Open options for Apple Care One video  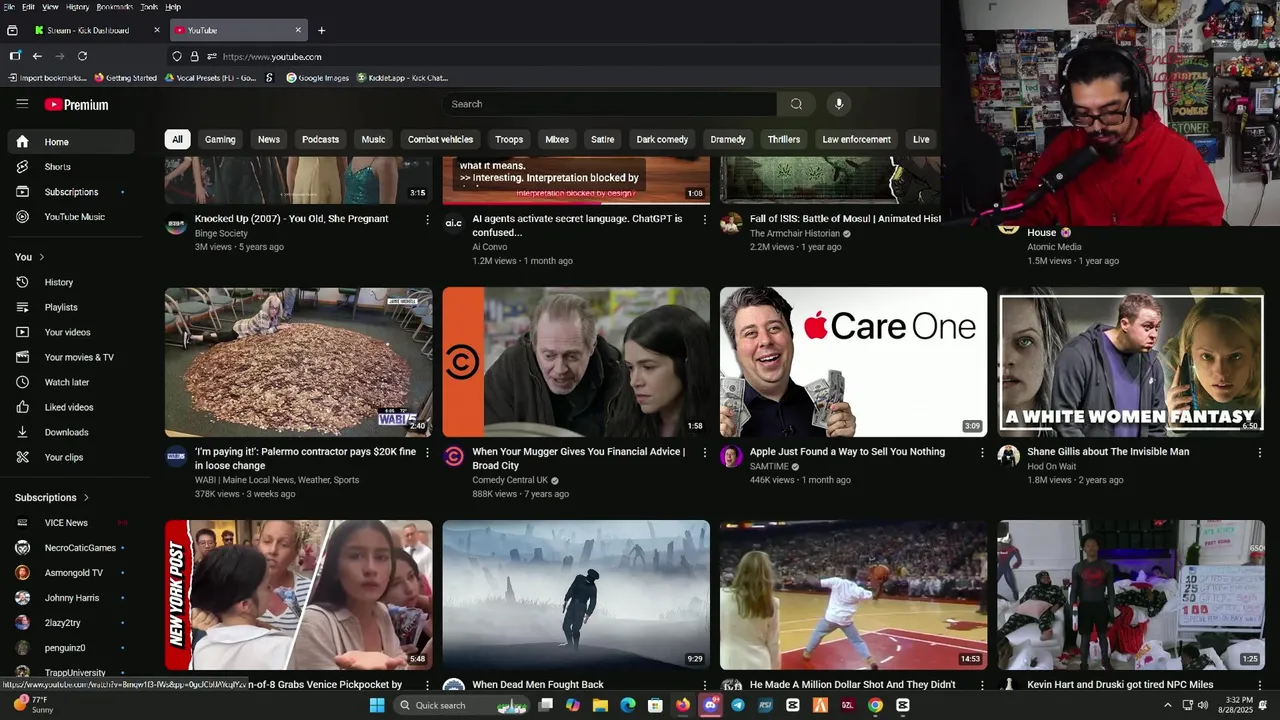[x=982, y=452]
